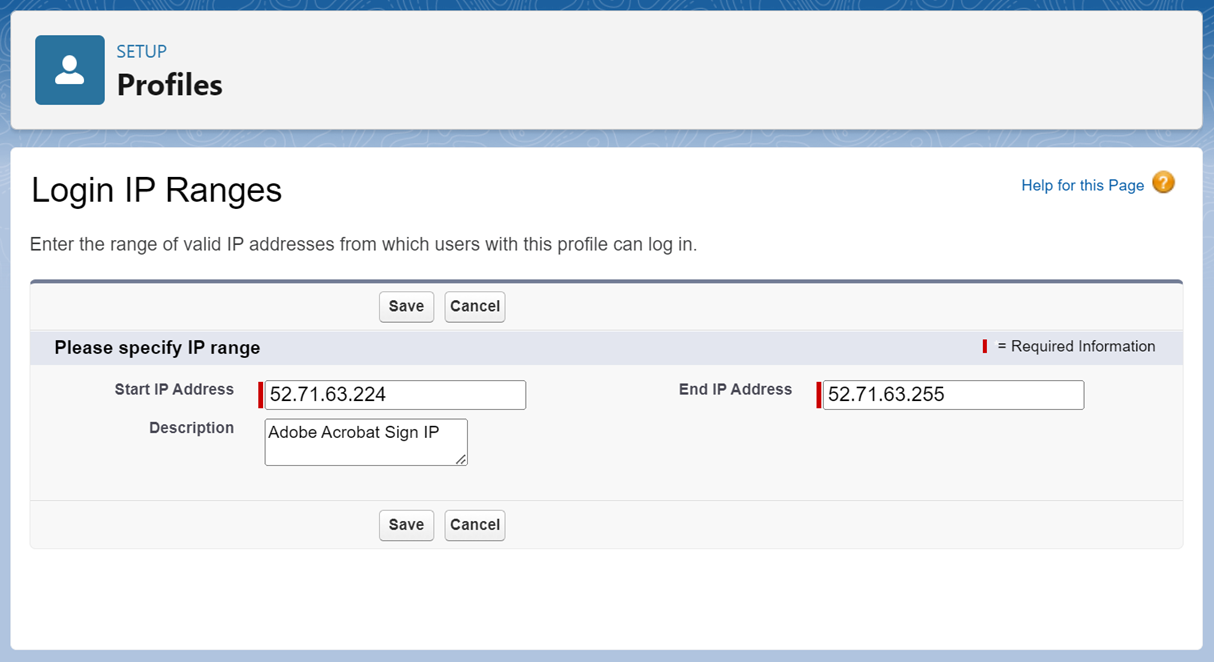Click inside the Description text area
Image resolution: width=1214 pixels, height=662 pixels.
pos(365,442)
